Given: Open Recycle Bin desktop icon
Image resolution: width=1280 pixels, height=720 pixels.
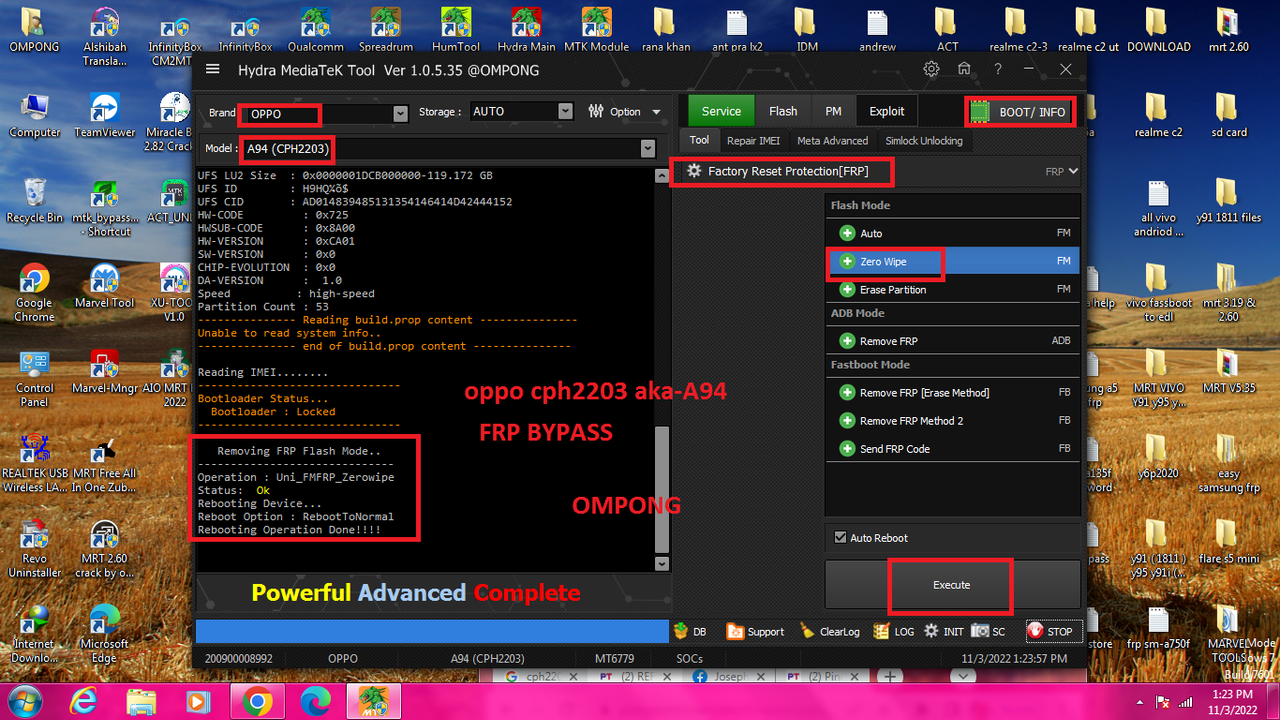Looking at the screenshot, I should (34, 201).
